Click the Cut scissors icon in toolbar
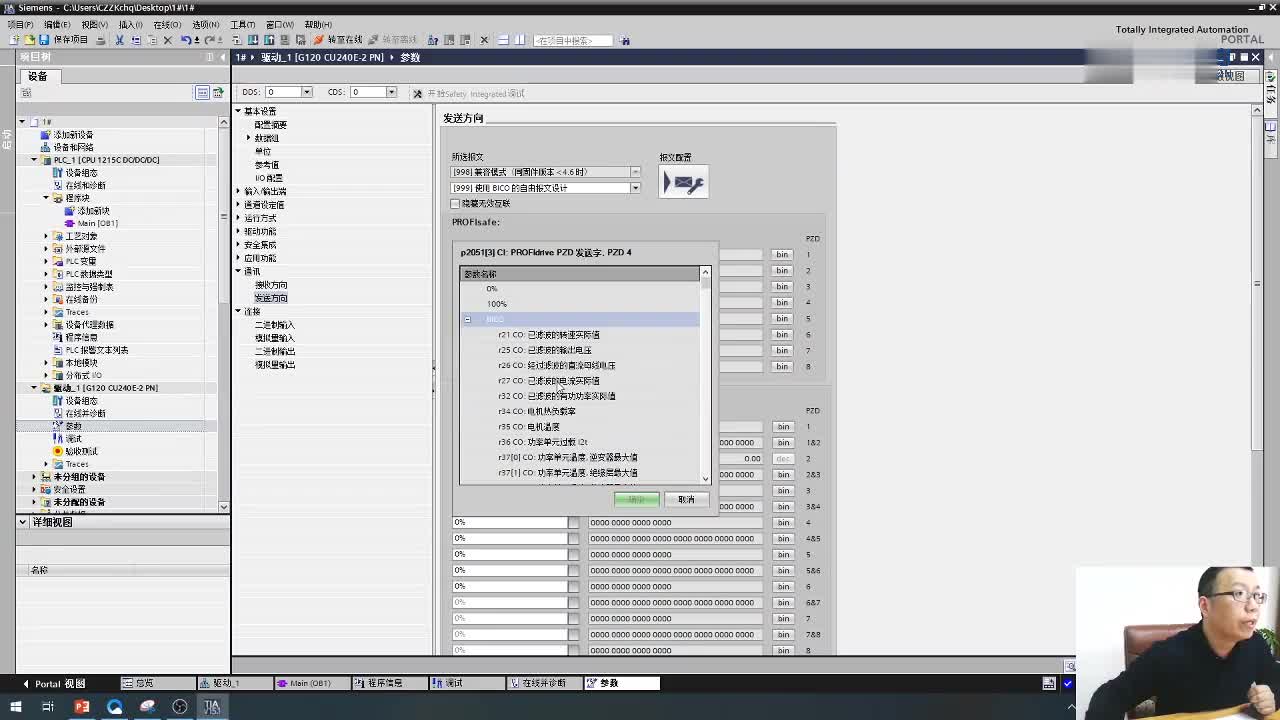Screen dimensions: 1280x720 point(119,40)
